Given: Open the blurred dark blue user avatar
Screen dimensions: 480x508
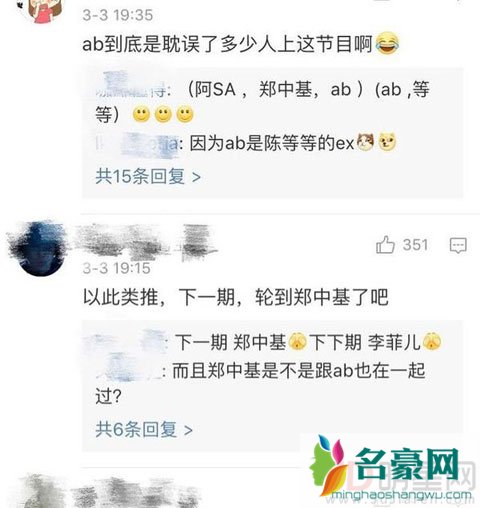Looking at the screenshot, I should coord(38,249).
